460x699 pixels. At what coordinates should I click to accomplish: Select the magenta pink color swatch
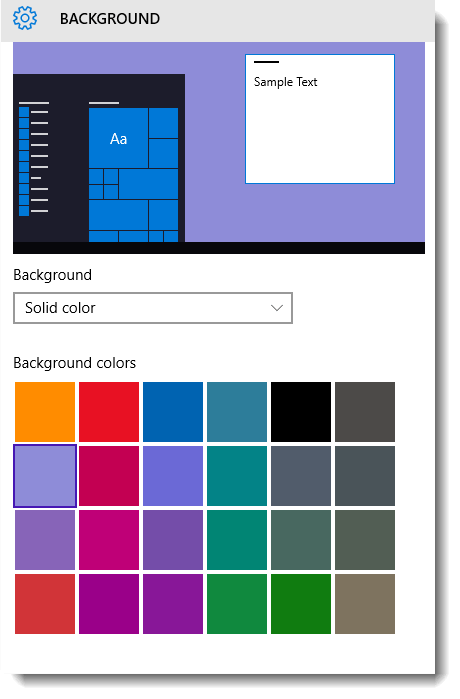click(x=109, y=540)
